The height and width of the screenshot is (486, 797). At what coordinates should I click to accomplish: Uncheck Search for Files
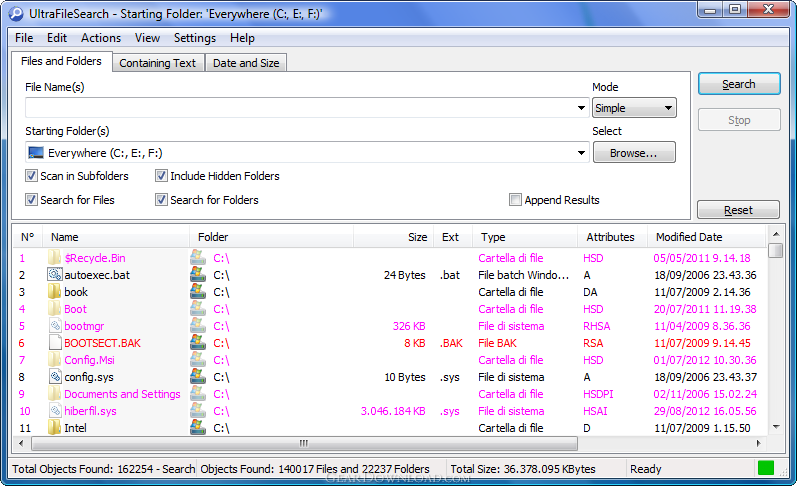click(x=31, y=200)
